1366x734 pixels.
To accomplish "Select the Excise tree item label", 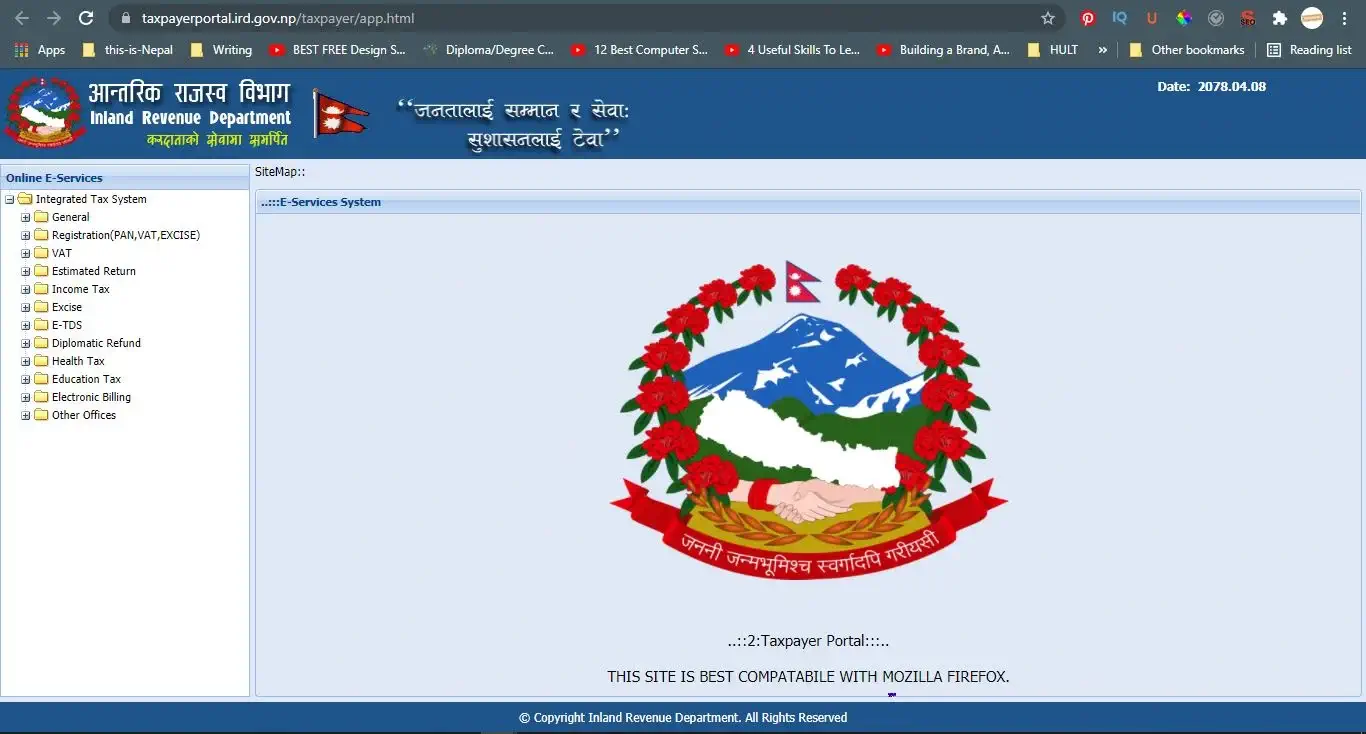I will (67, 307).
